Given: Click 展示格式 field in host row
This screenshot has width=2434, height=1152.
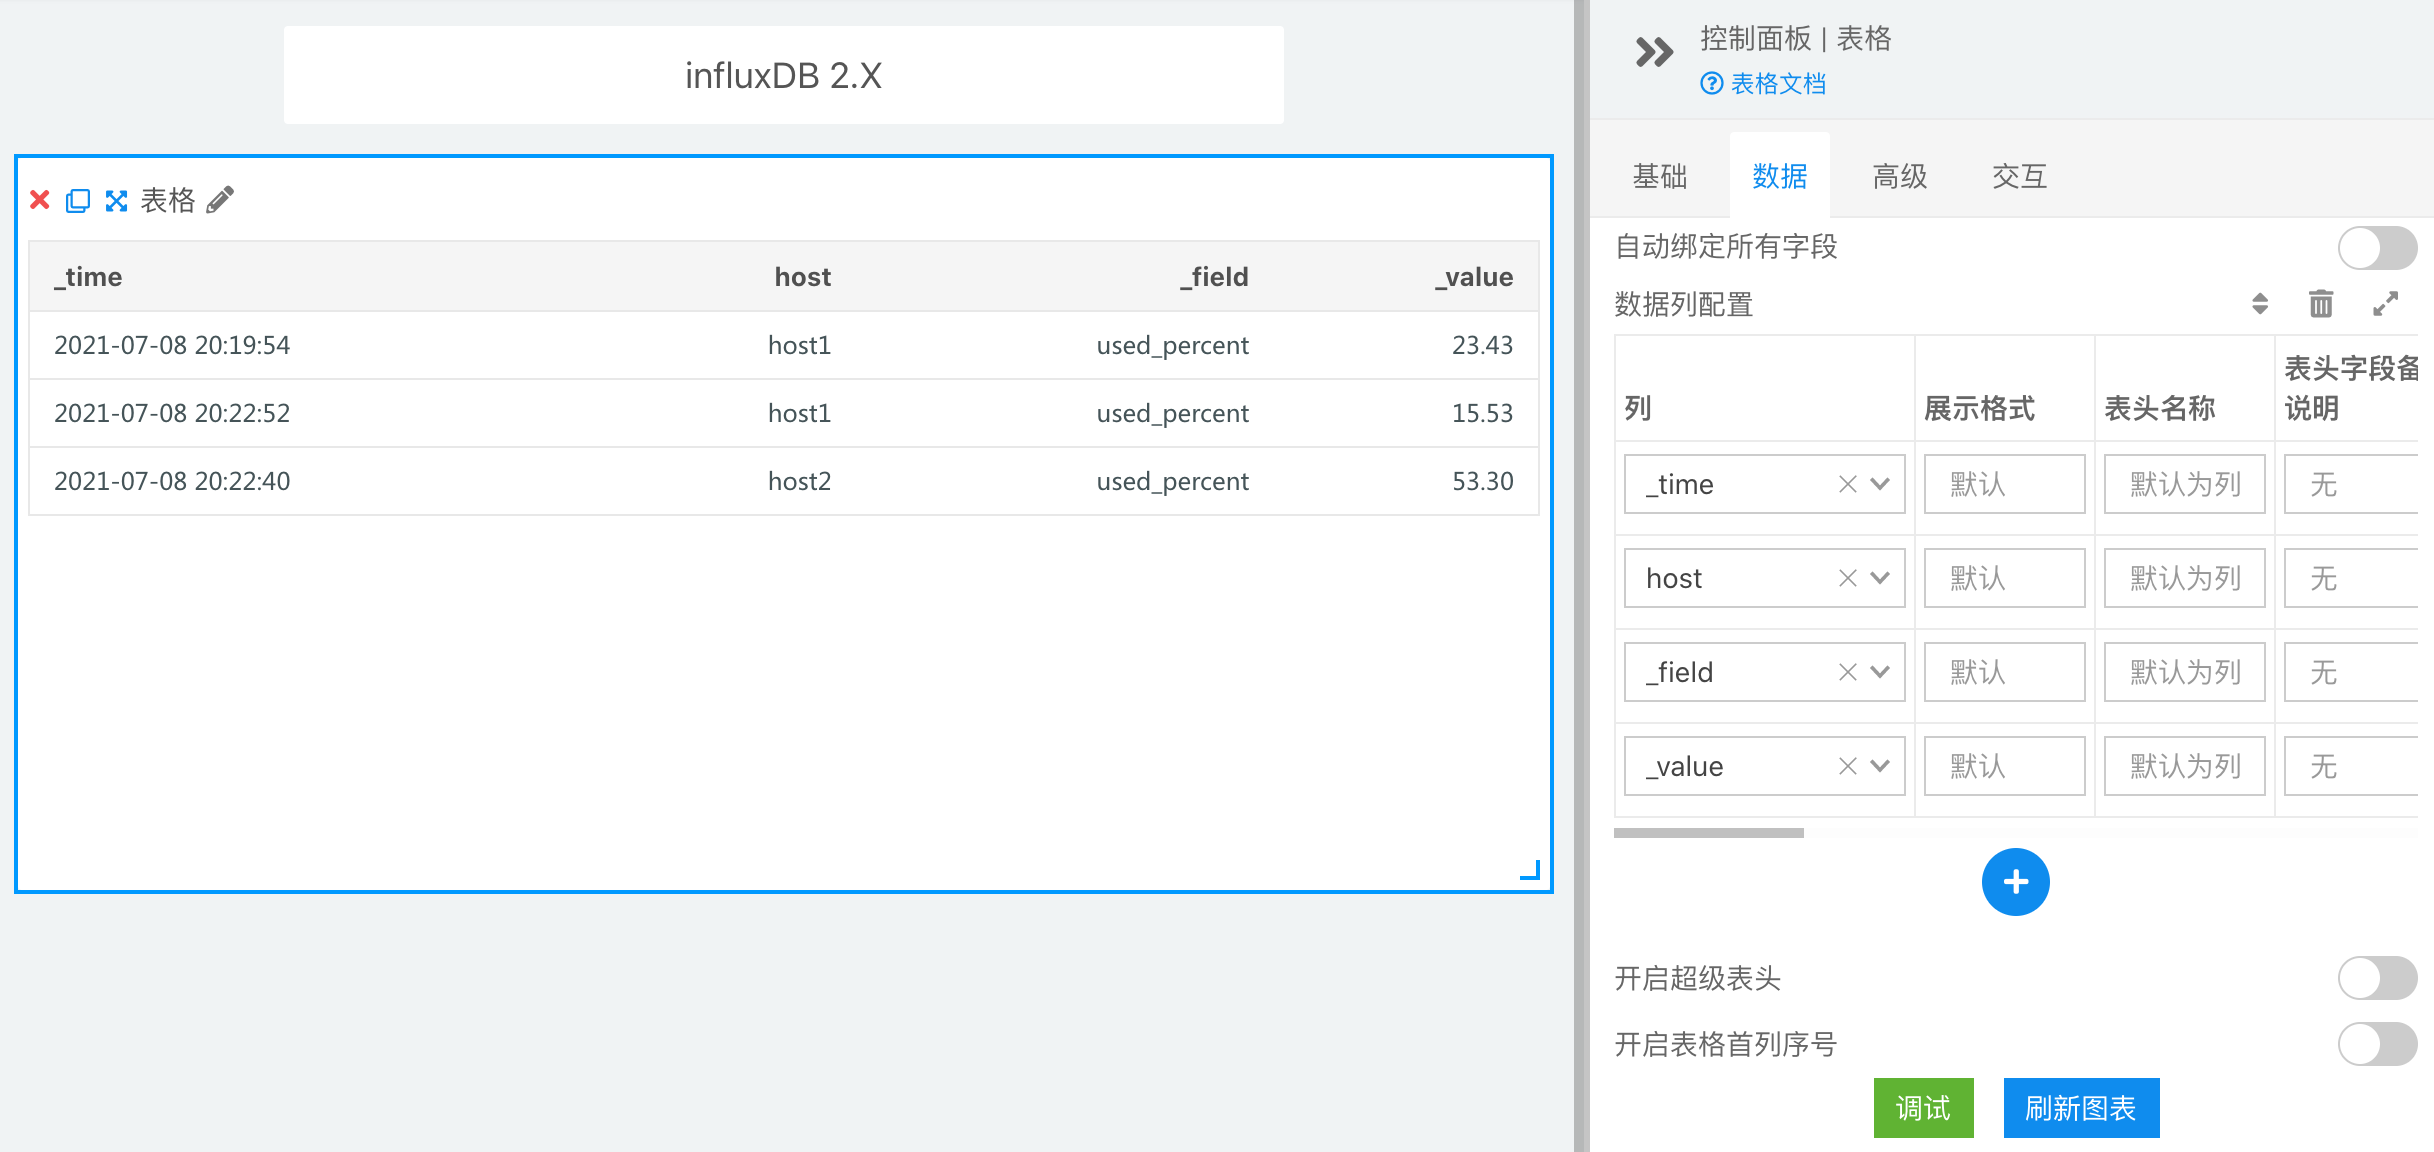Looking at the screenshot, I should click(2004, 578).
